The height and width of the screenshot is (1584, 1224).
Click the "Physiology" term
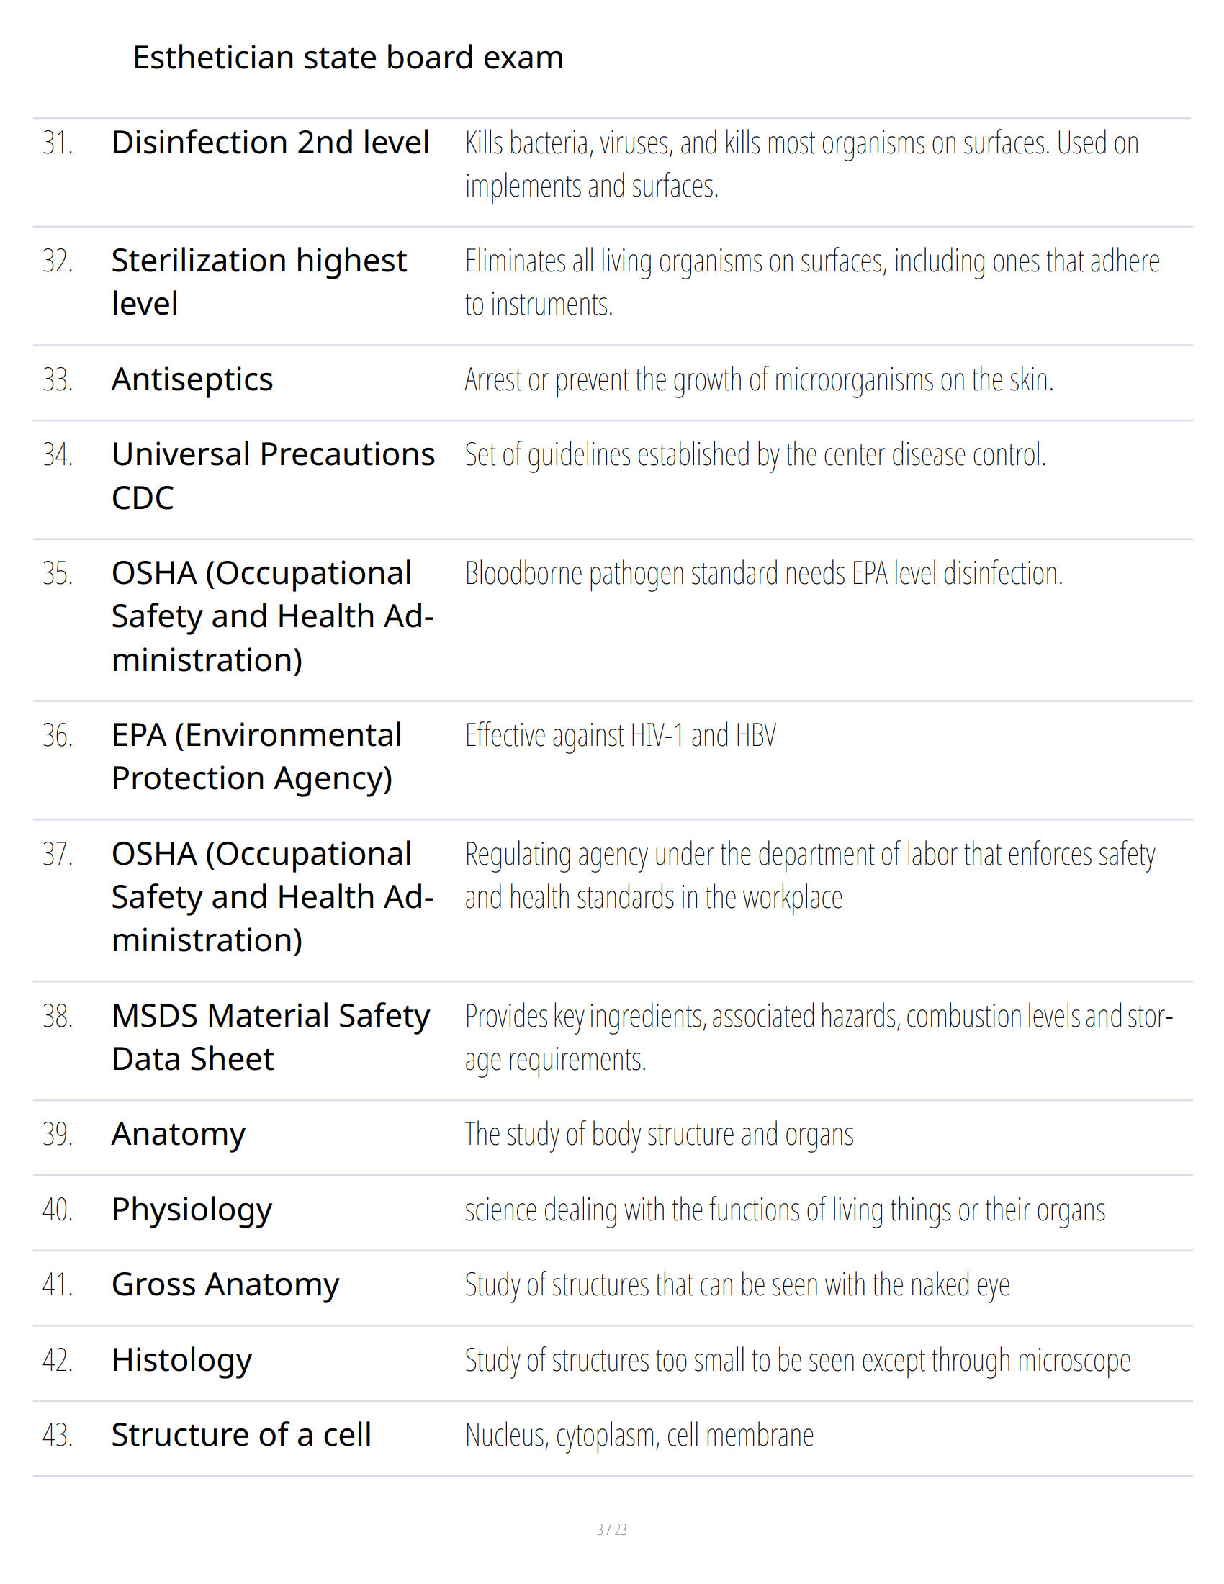[x=192, y=1210]
